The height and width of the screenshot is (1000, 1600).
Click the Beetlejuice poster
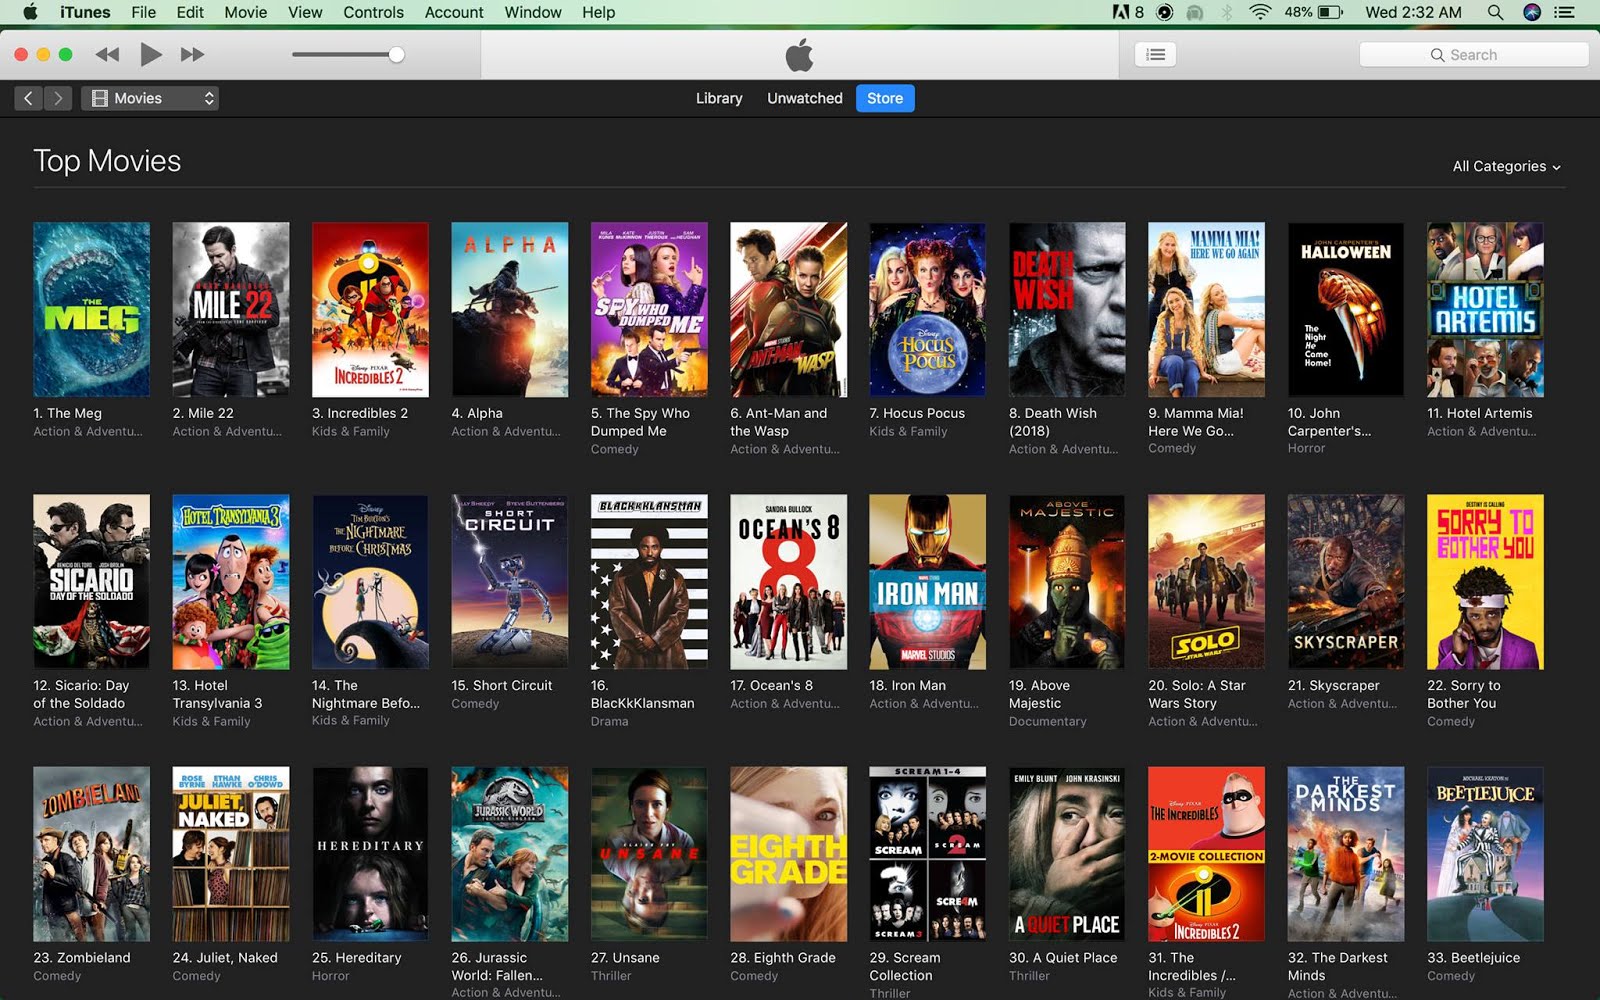tap(1485, 854)
